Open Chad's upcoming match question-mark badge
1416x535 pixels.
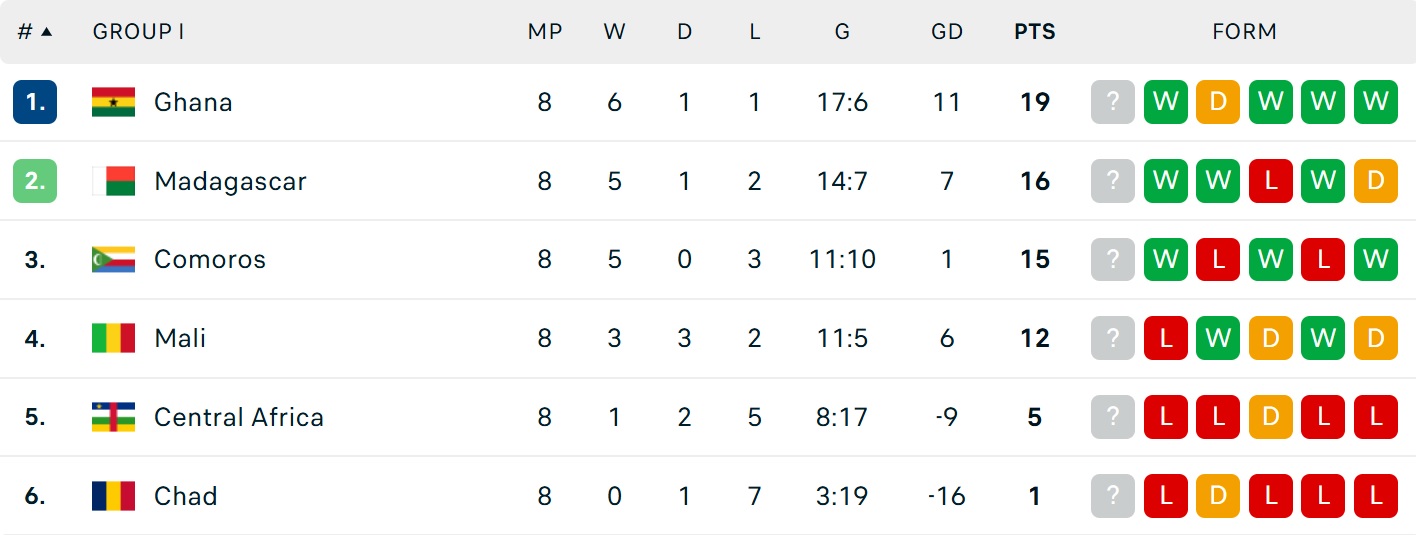[x=1113, y=496]
